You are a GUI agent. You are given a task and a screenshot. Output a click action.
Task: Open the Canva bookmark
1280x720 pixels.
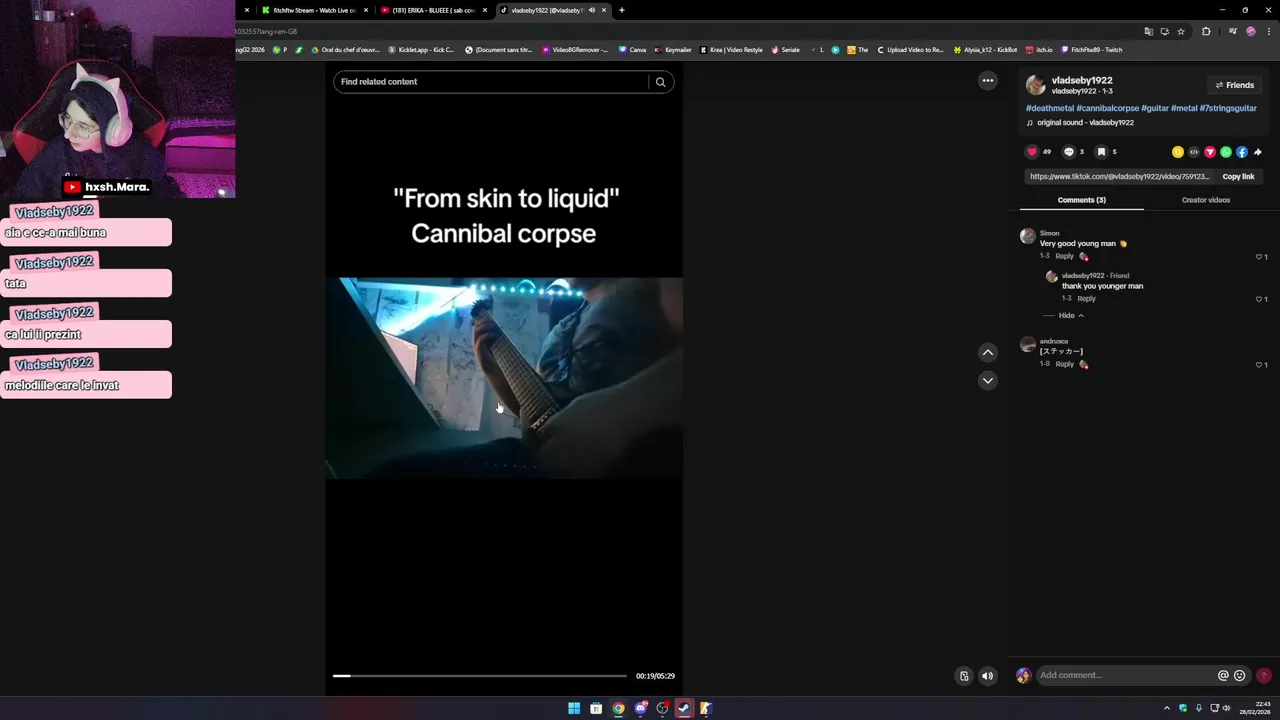click(x=633, y=49)
